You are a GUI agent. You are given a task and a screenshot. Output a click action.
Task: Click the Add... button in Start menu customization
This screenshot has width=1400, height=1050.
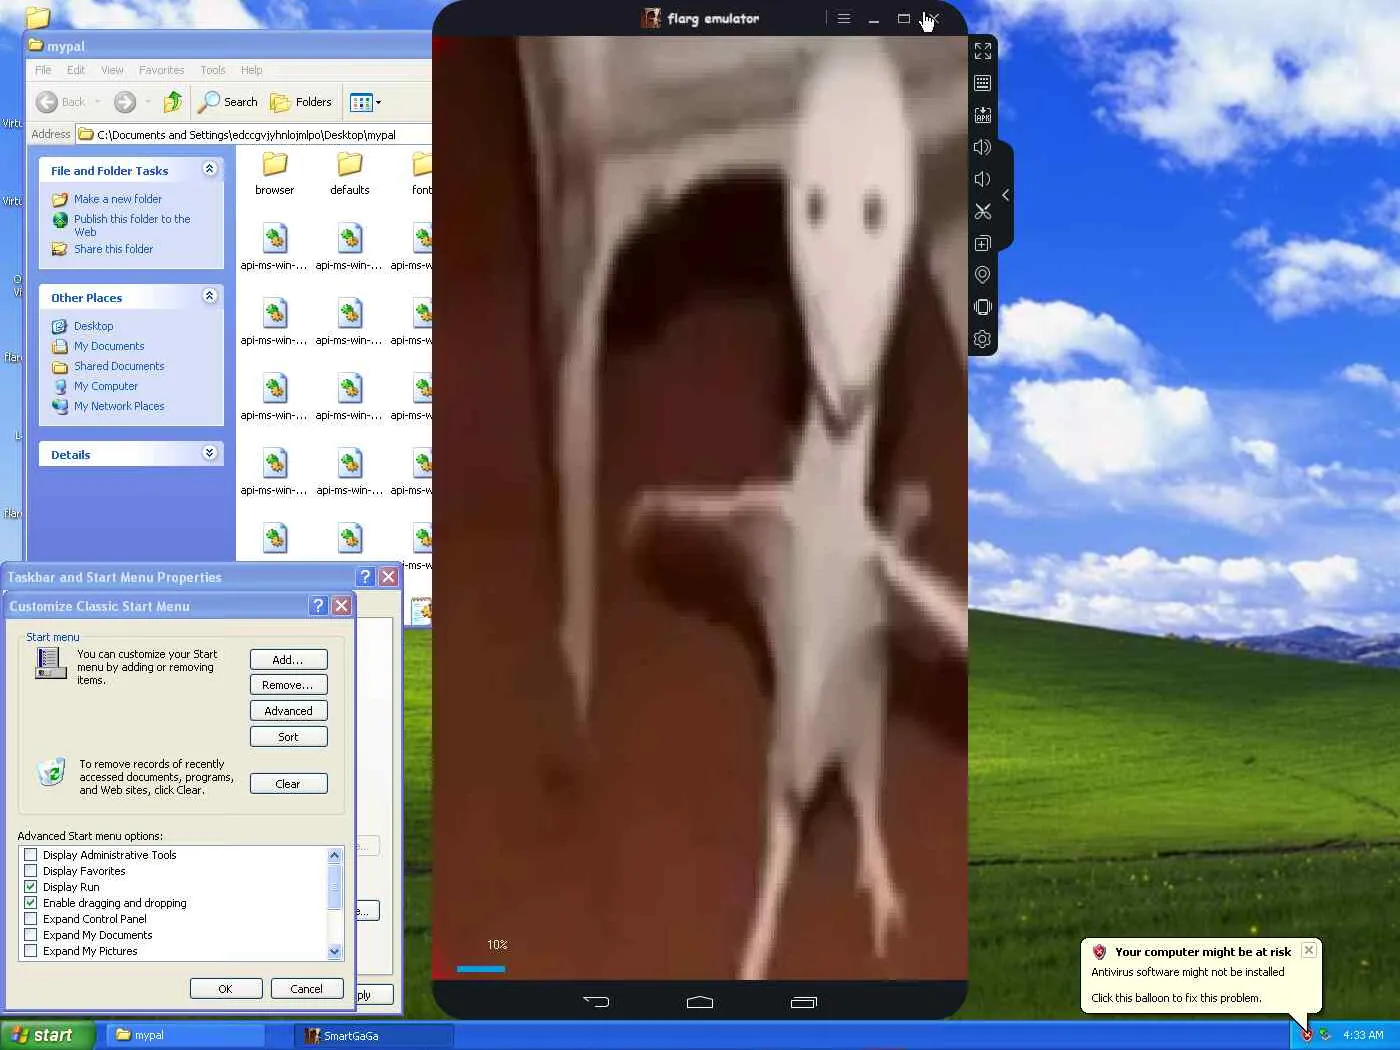288,660
